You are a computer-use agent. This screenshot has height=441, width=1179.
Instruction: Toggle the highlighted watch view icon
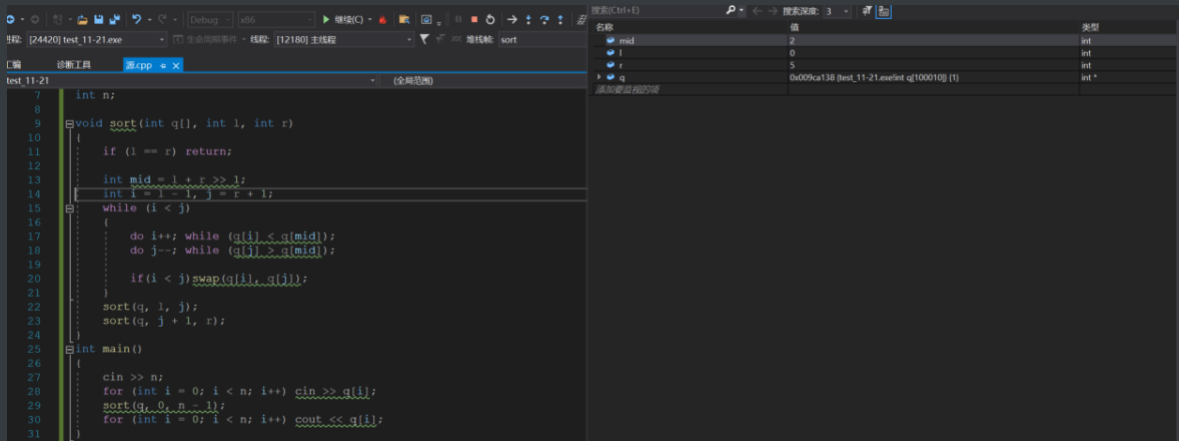(x=883, y=11)
